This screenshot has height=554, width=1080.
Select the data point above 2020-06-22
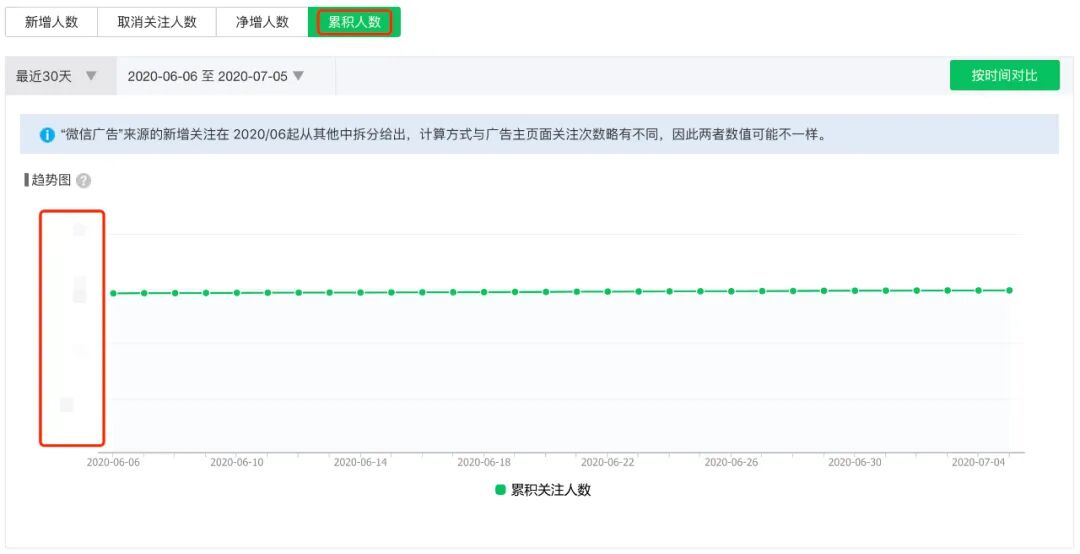[x=607, y=292]
